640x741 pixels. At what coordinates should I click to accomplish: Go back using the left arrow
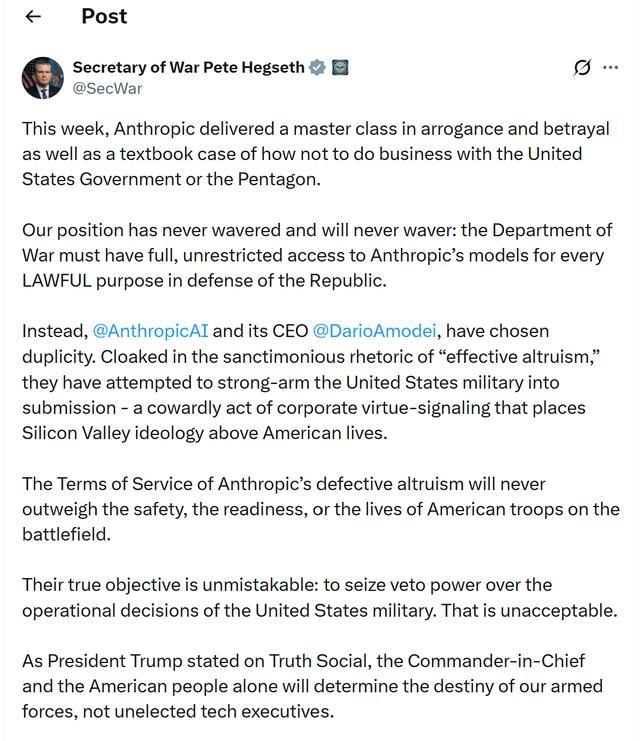[33, 16]
